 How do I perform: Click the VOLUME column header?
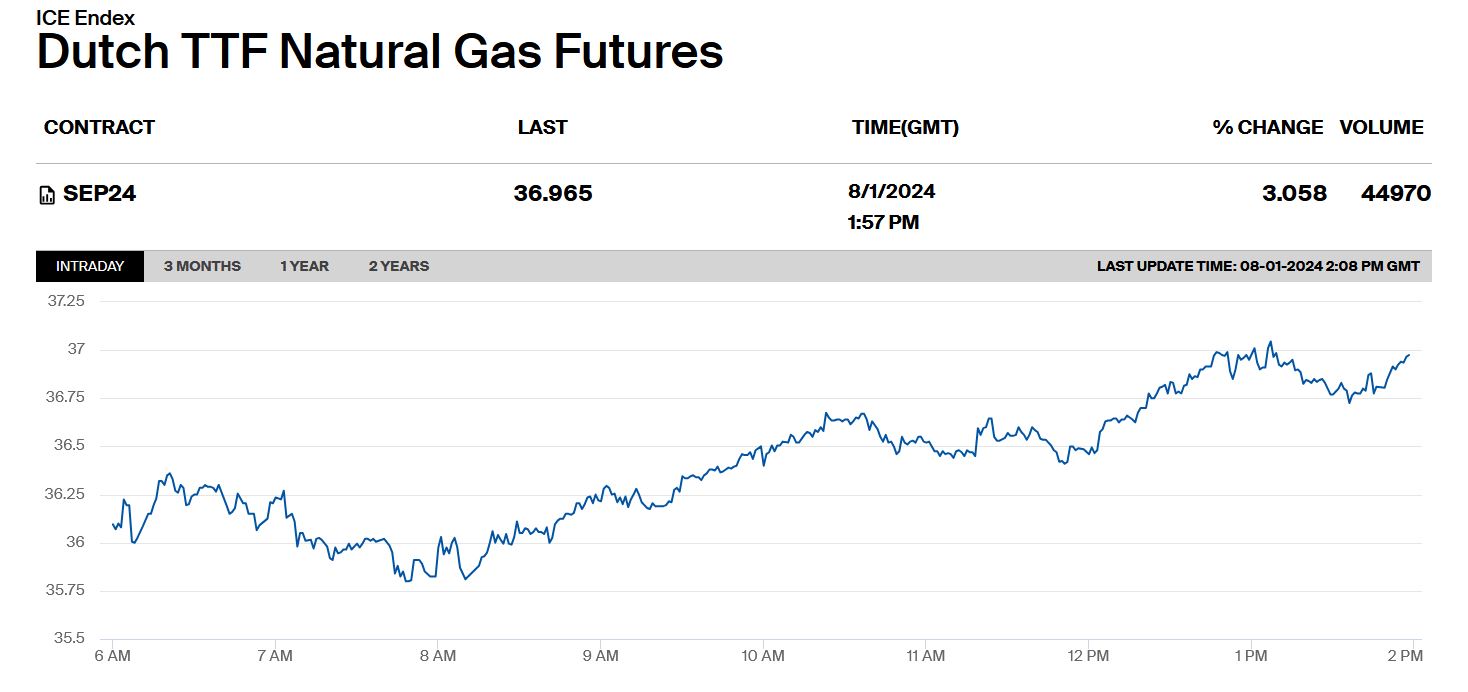(1381, 128)
